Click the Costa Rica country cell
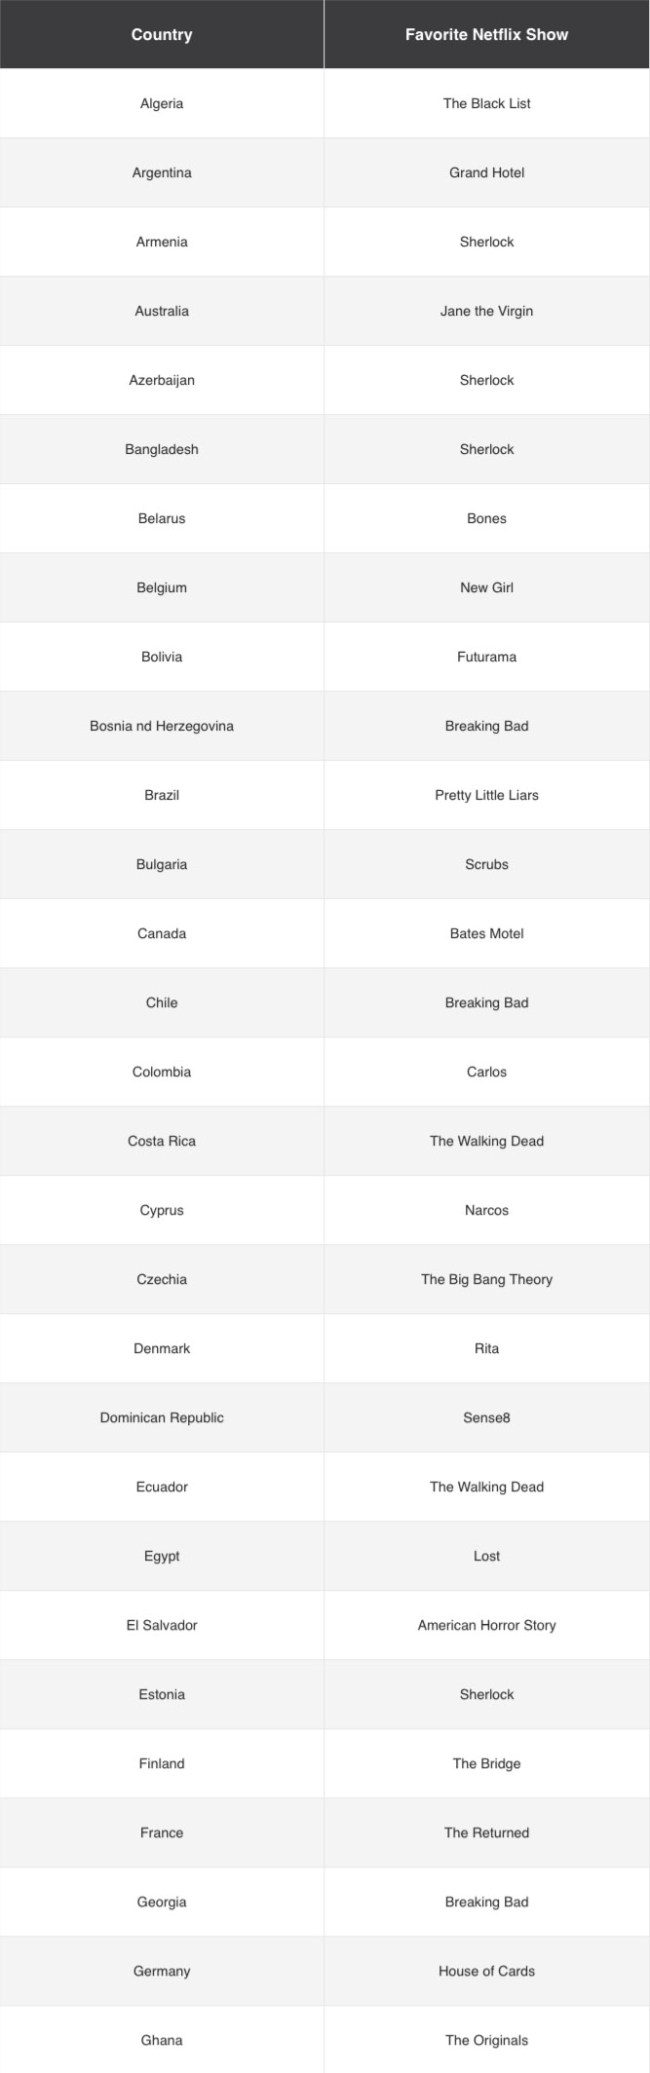The image size is (650, 2073). [162, 1141]
